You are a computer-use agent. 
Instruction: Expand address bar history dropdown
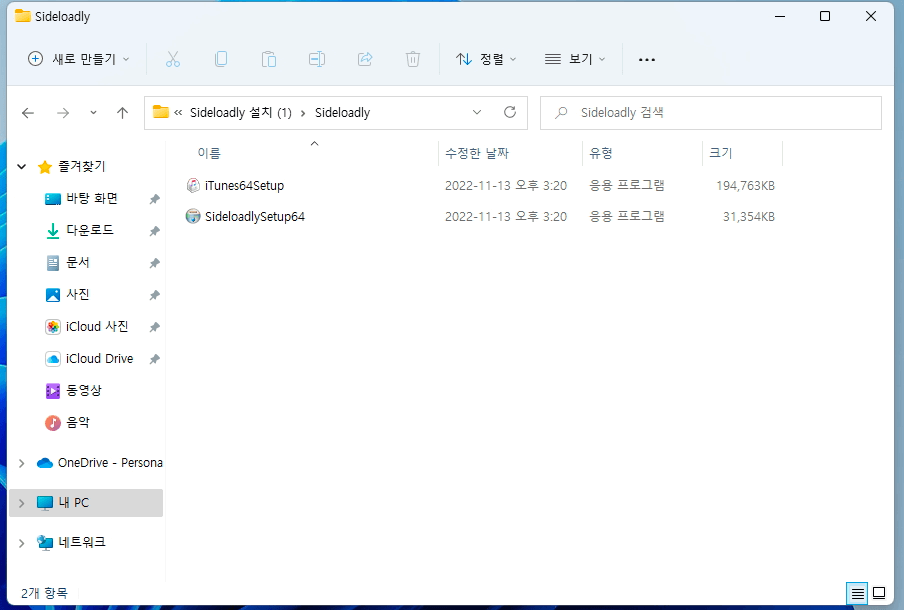point(477,112)
